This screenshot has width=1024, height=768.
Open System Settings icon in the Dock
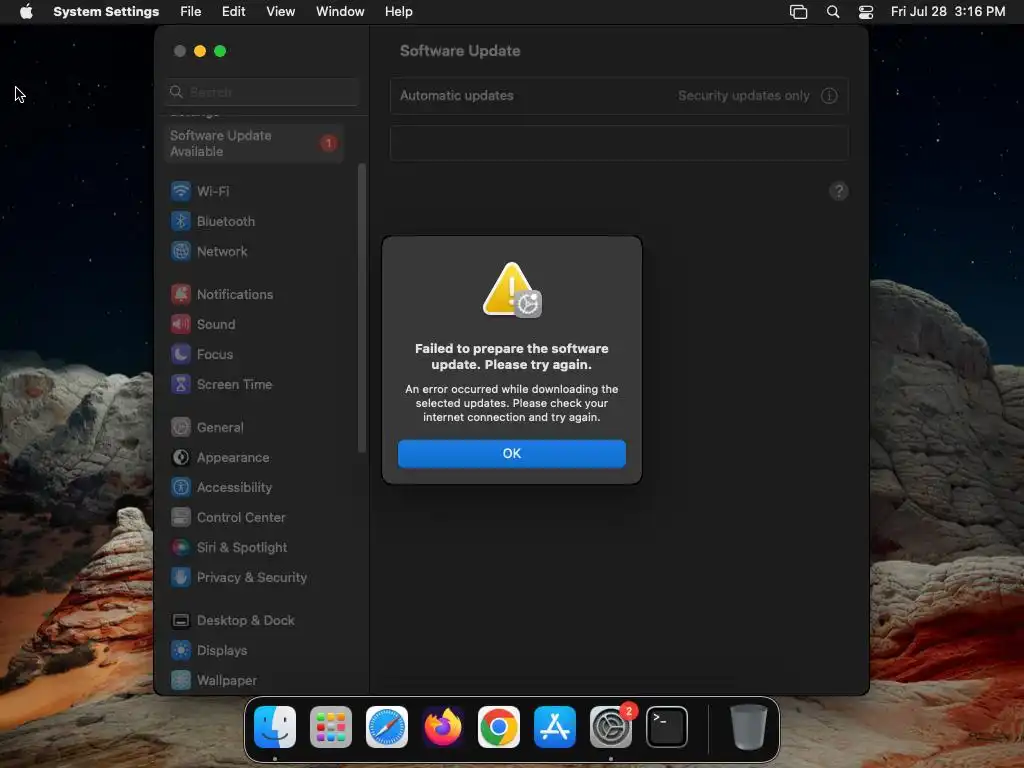611,727
